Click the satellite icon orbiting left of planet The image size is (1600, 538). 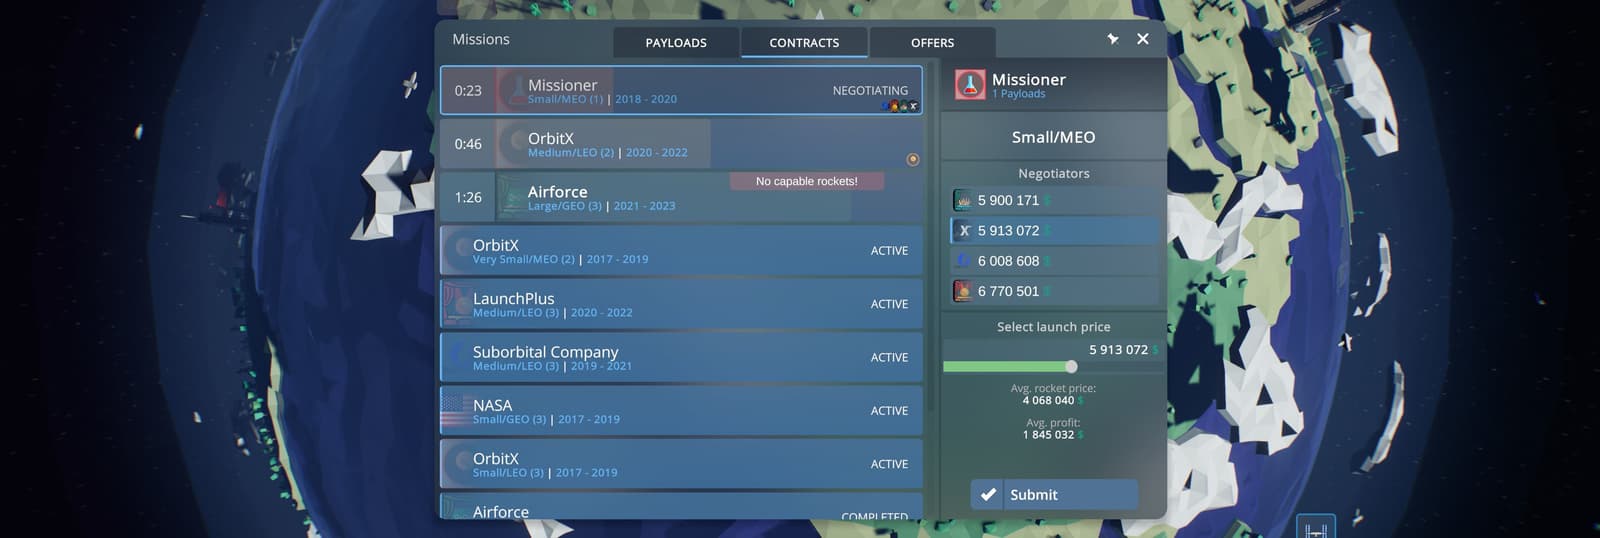(x=410, y=84)
